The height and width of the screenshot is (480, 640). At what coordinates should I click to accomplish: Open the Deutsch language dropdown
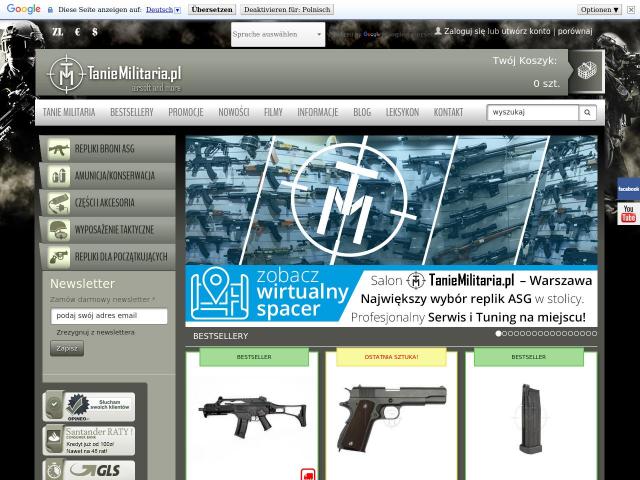[163, 9]
